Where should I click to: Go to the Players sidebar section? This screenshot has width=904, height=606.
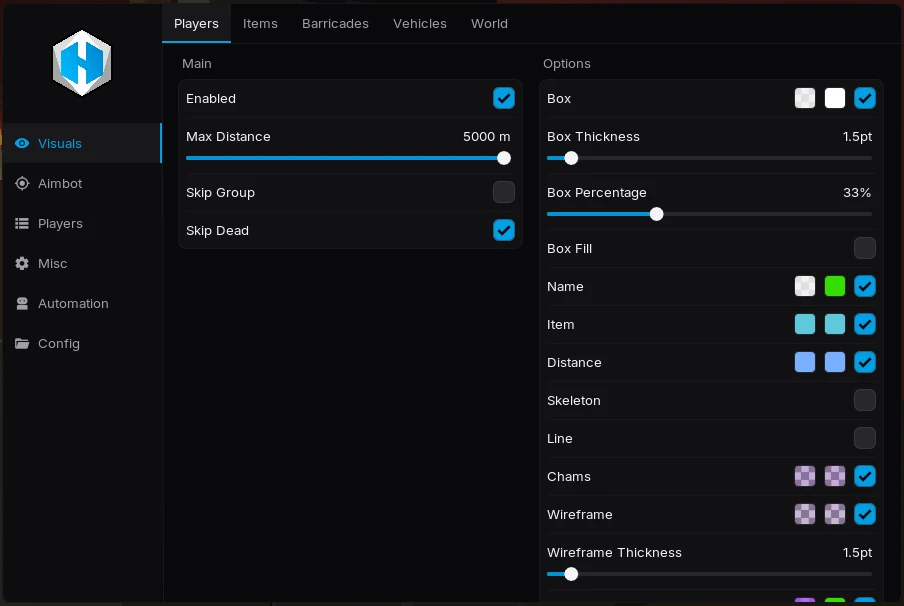(x=82, y=223)
